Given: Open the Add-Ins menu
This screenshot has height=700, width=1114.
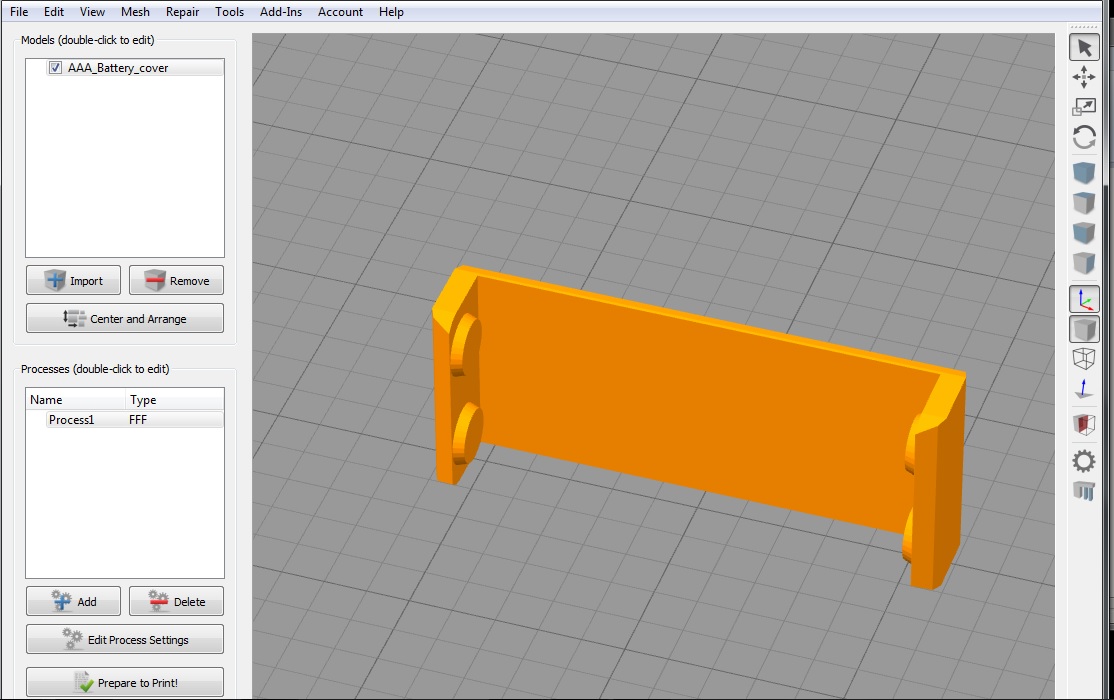Looking at the screenshot, I should click(281, 11).
